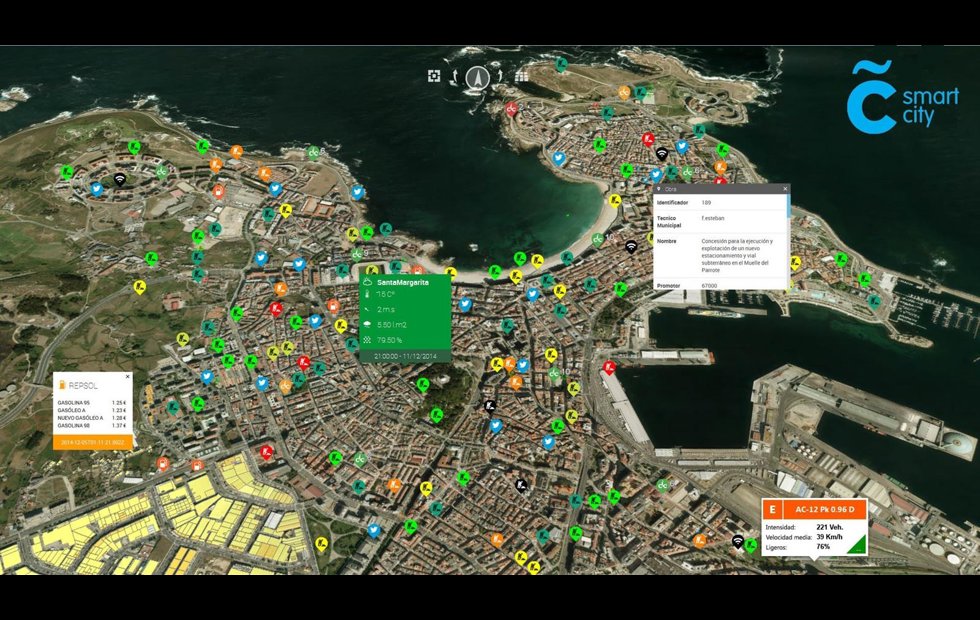The width and height of the screenshot is (980, 620).
Task: Click the smart city logo
Action: click(x=902, y=96)
